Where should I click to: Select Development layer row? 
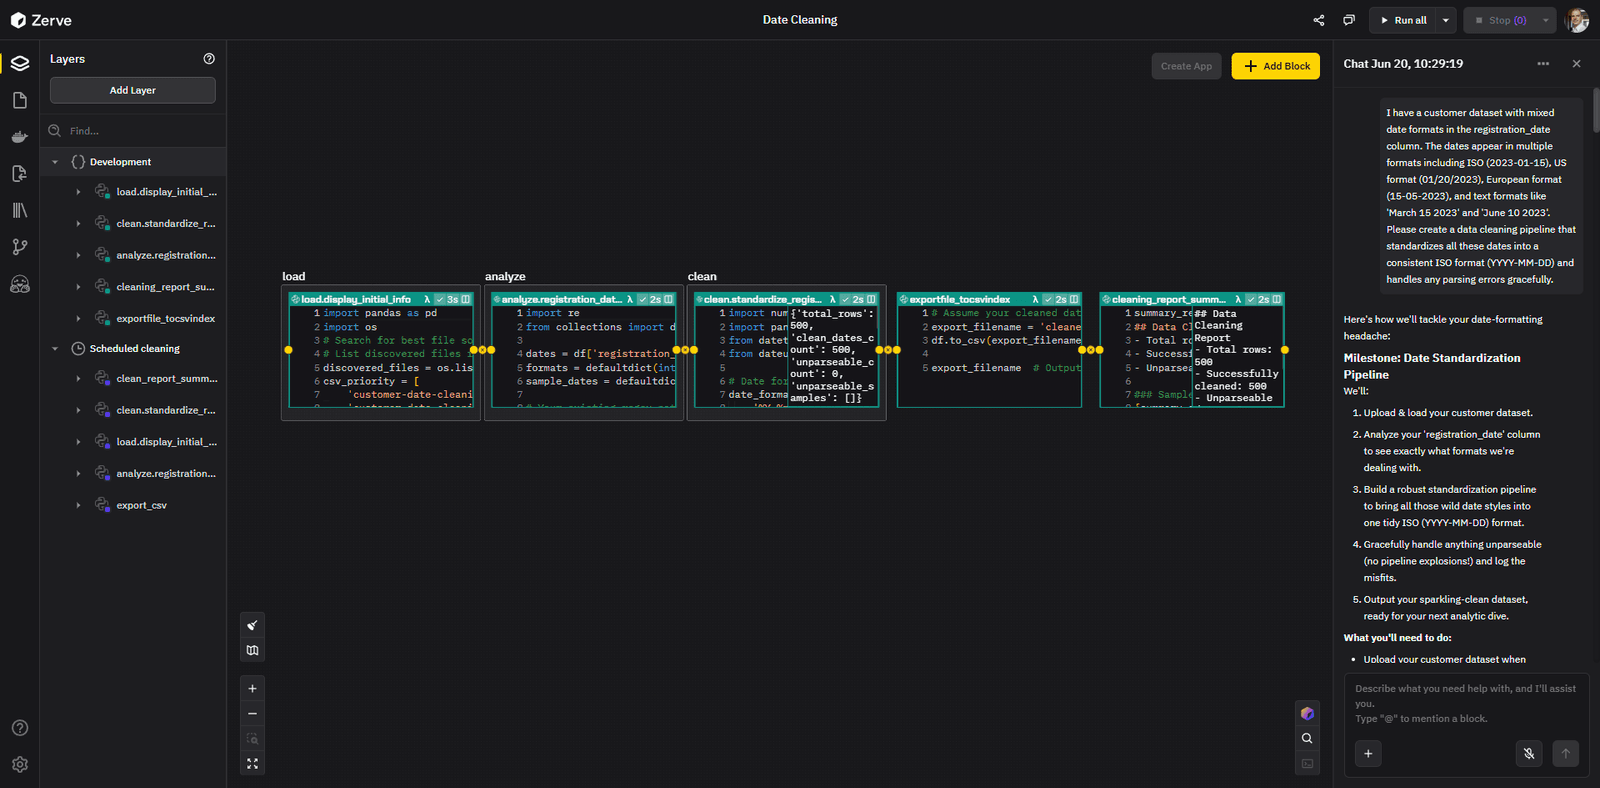133,162
